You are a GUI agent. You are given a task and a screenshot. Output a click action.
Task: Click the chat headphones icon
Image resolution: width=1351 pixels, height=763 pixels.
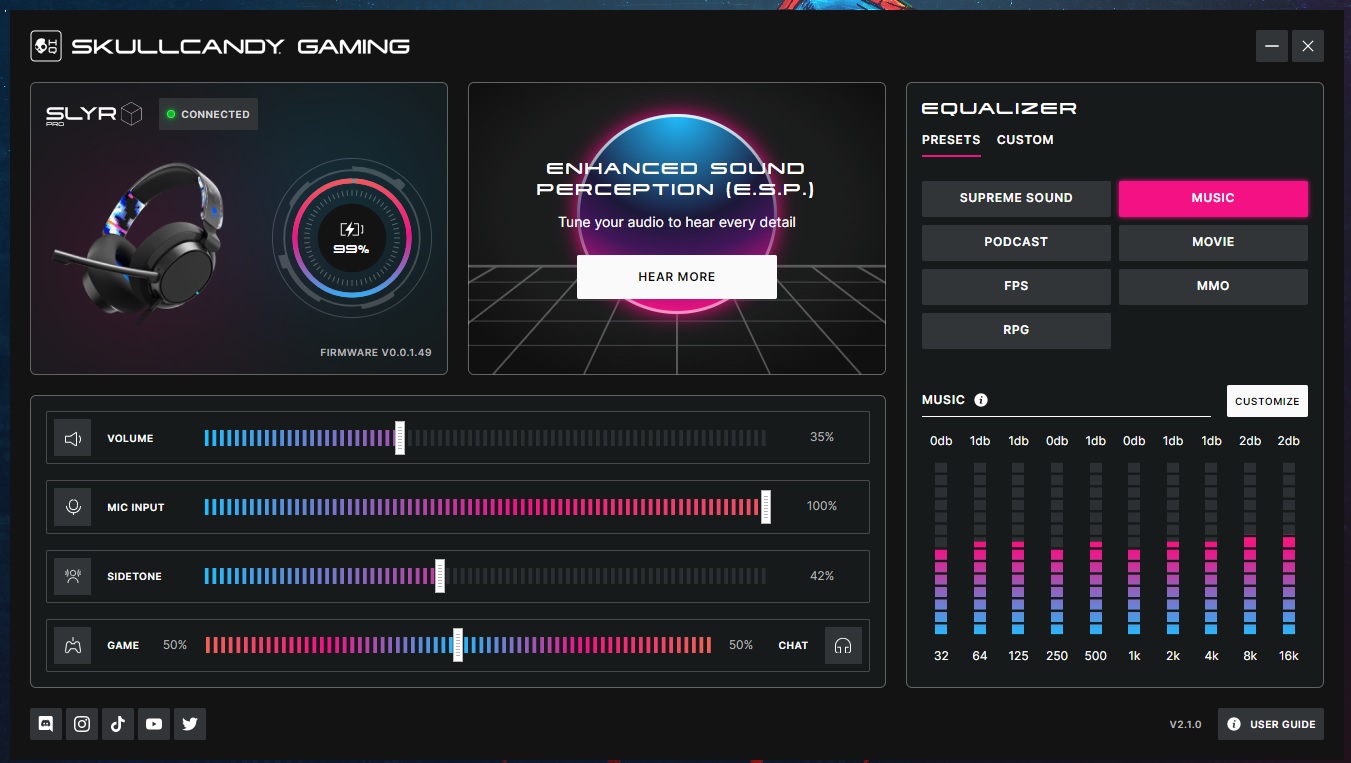[843, 645]
